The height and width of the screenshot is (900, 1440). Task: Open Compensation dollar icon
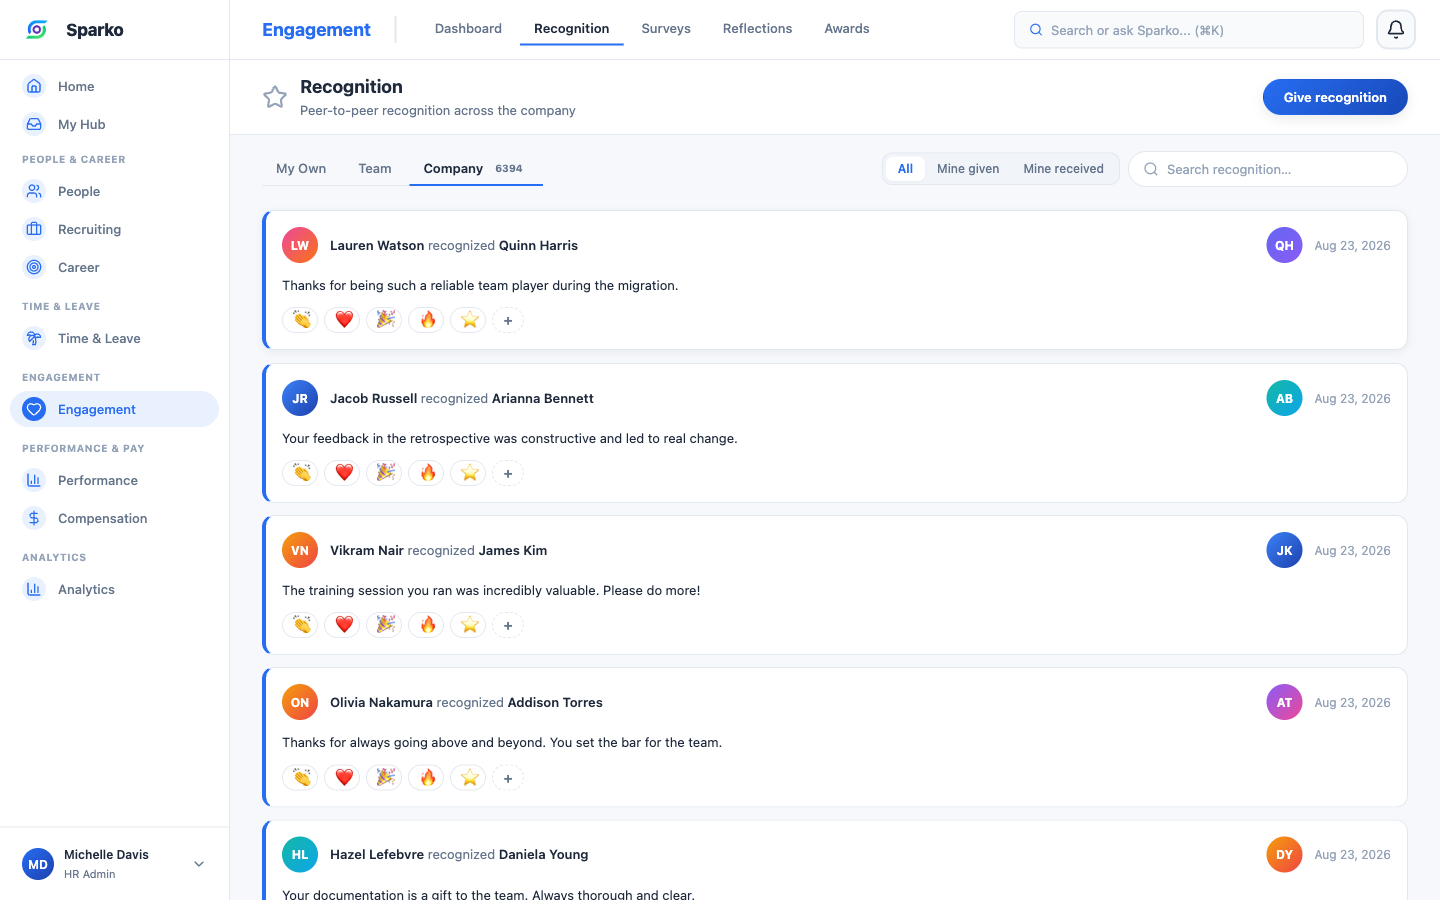(x=34, y=518)
